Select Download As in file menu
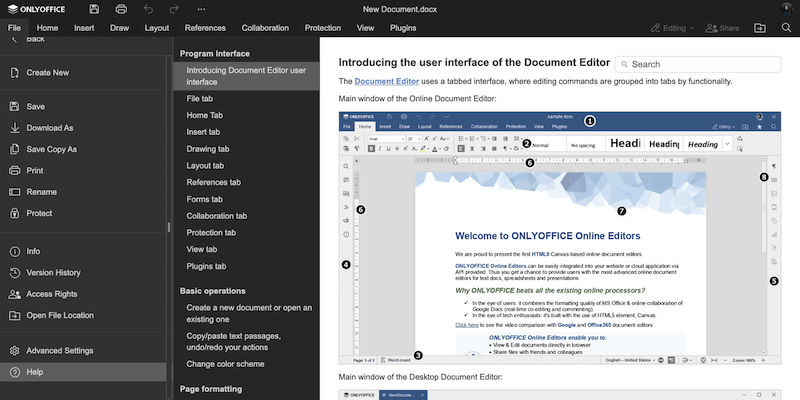Viewport: 800px width, 400px height. (50, 128)
